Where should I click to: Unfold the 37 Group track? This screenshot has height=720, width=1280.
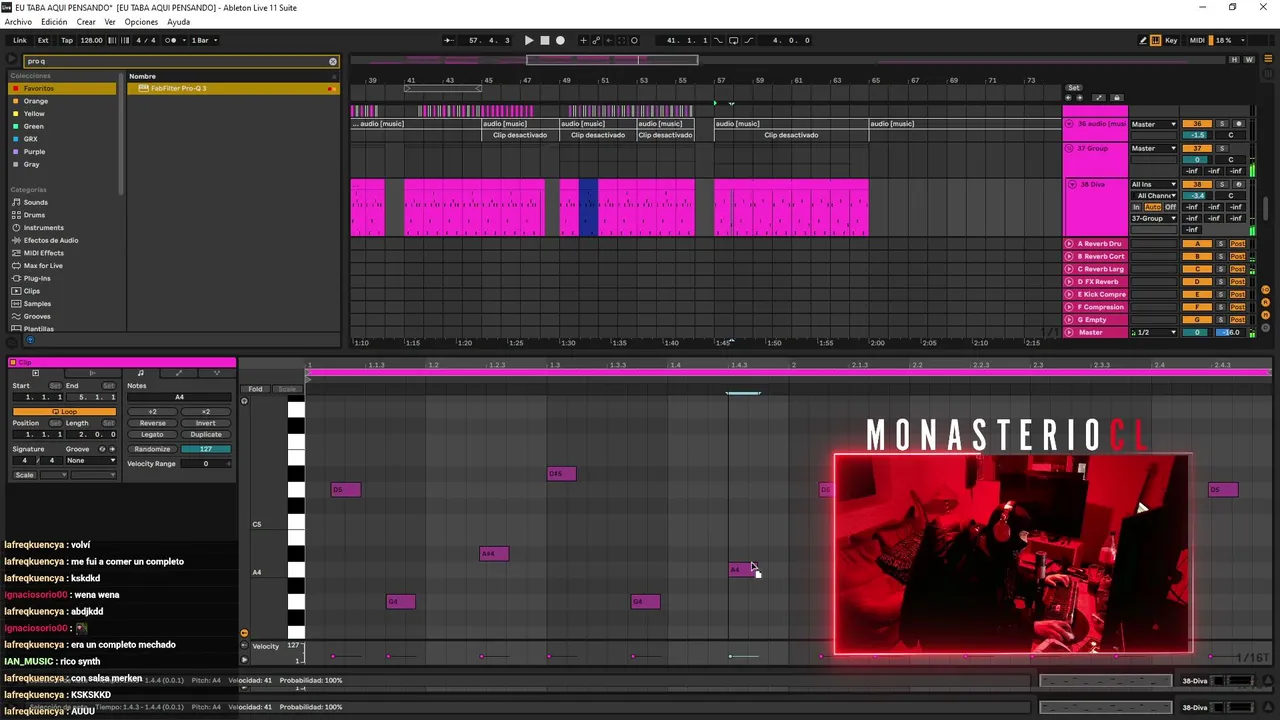tap(1069, 149)
